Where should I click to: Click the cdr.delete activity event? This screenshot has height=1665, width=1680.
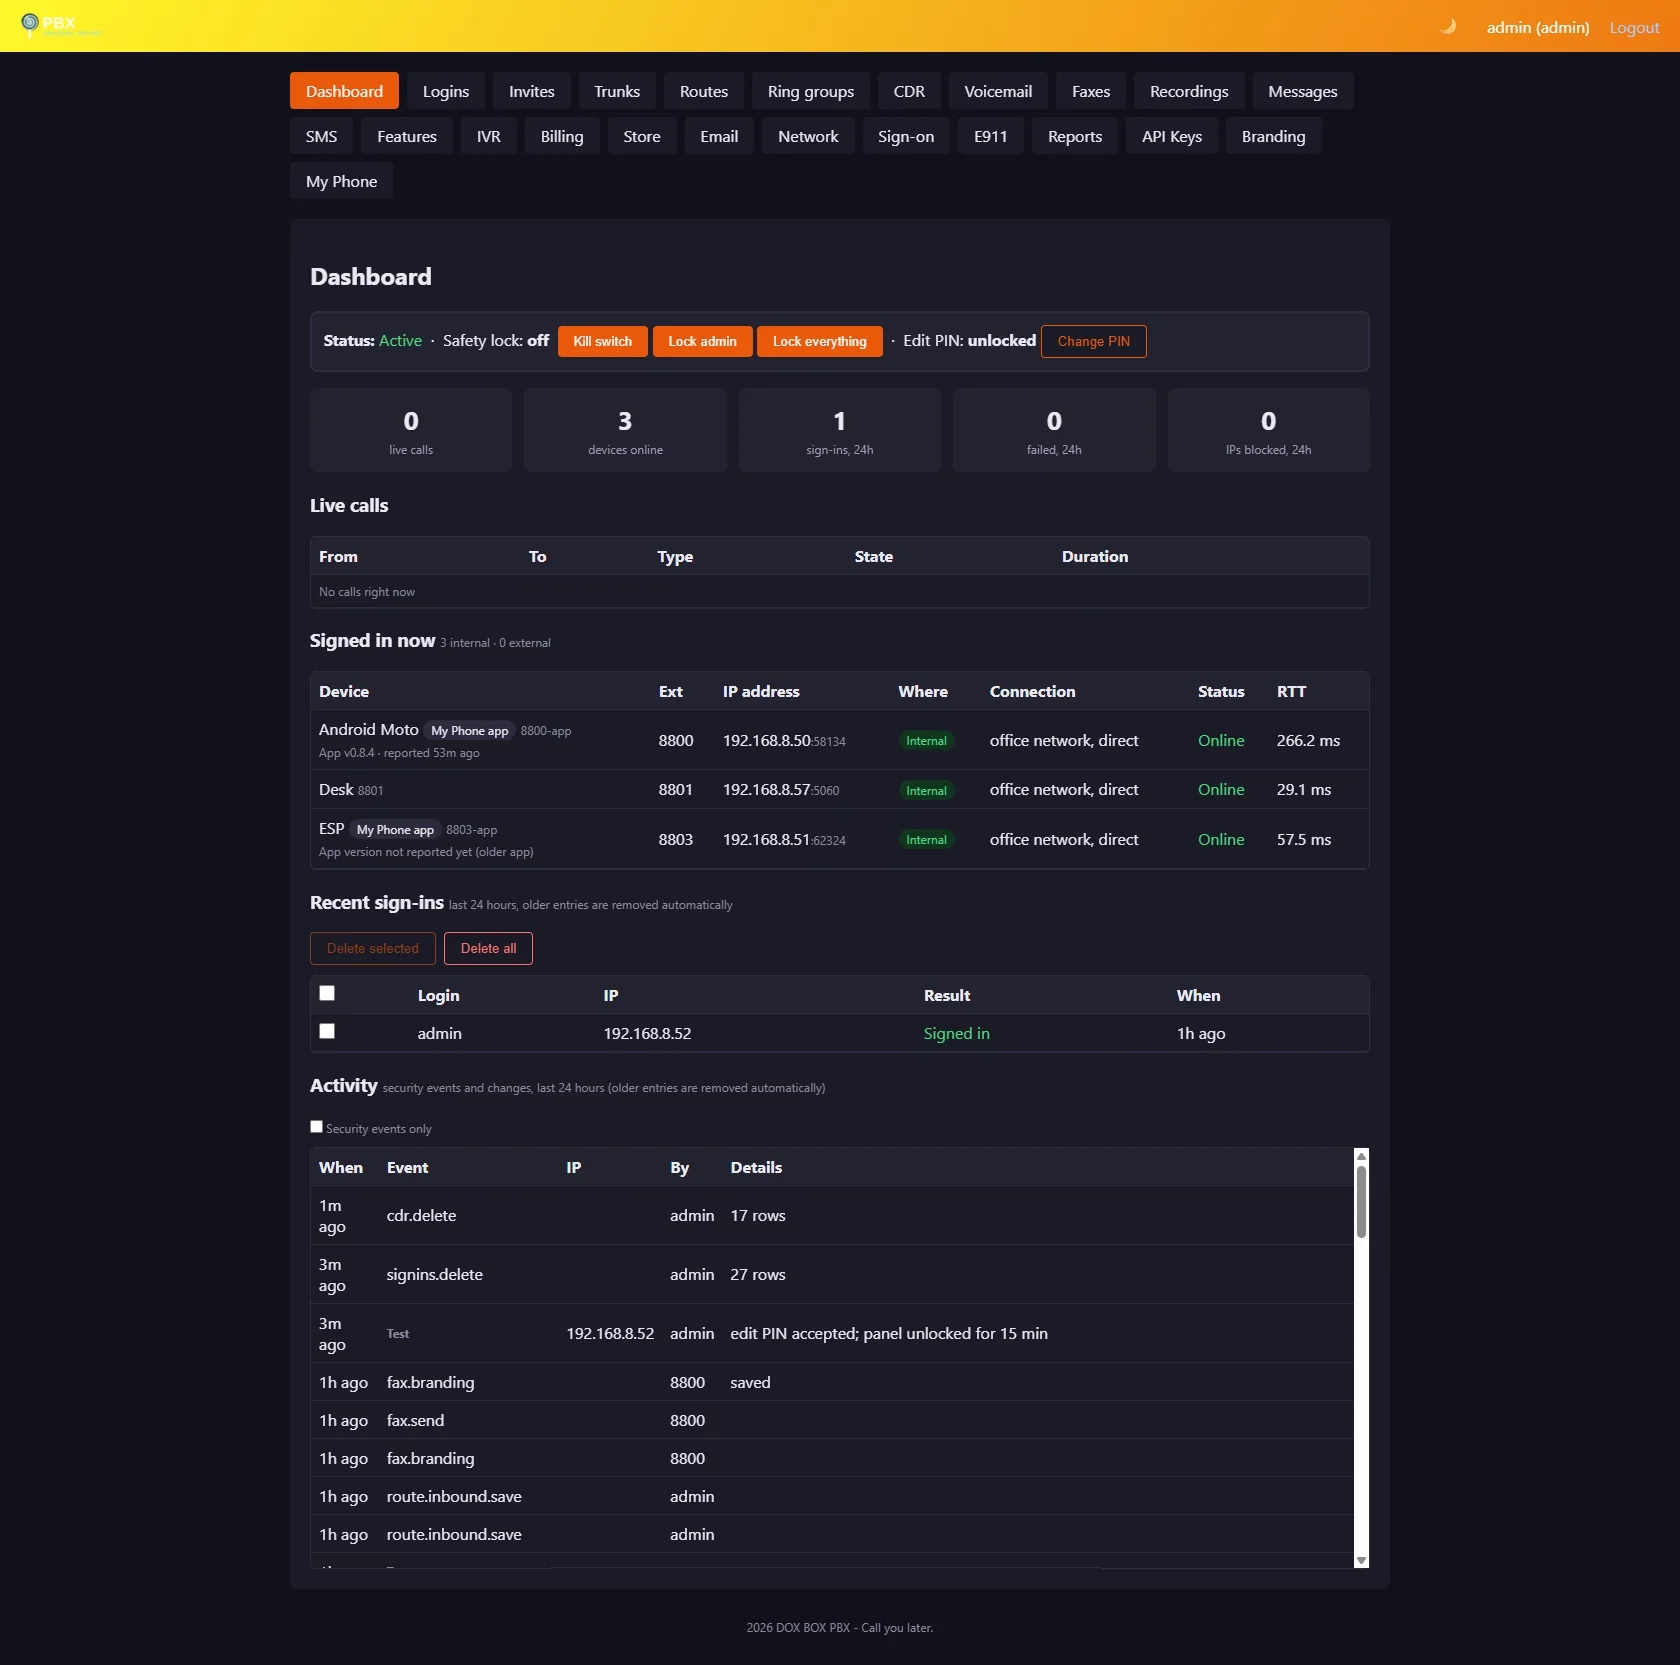(x=421, y=1215)
